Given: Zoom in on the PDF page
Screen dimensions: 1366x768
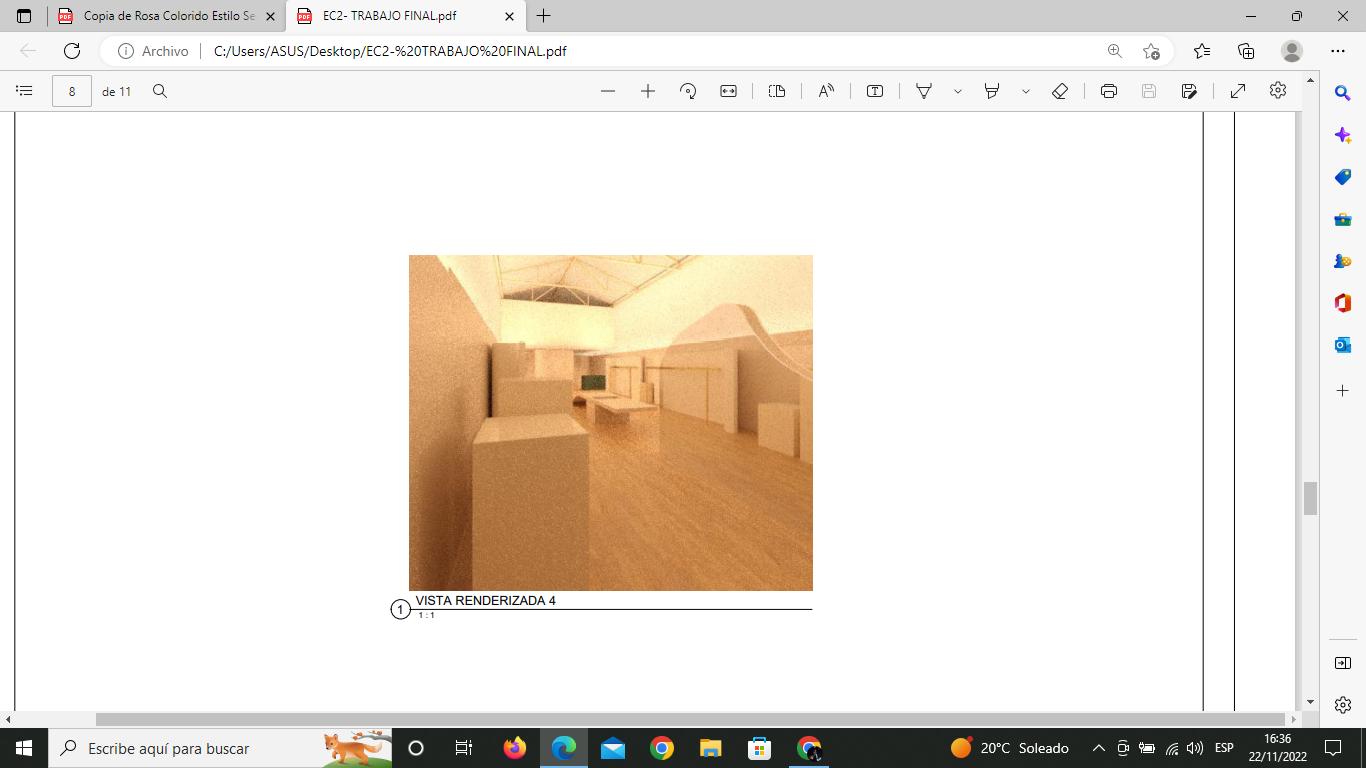Looking at the screenshot, I should coord(648,91).
